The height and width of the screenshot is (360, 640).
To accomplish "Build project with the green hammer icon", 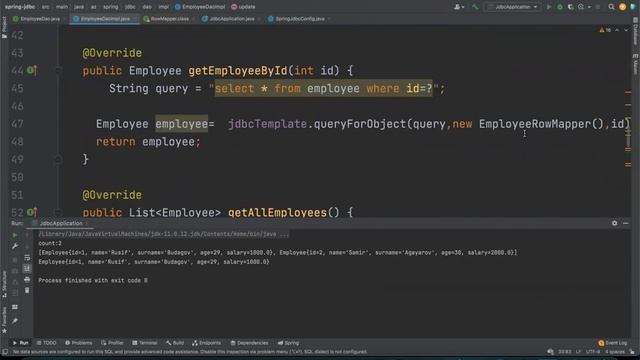I will (475, 7).
